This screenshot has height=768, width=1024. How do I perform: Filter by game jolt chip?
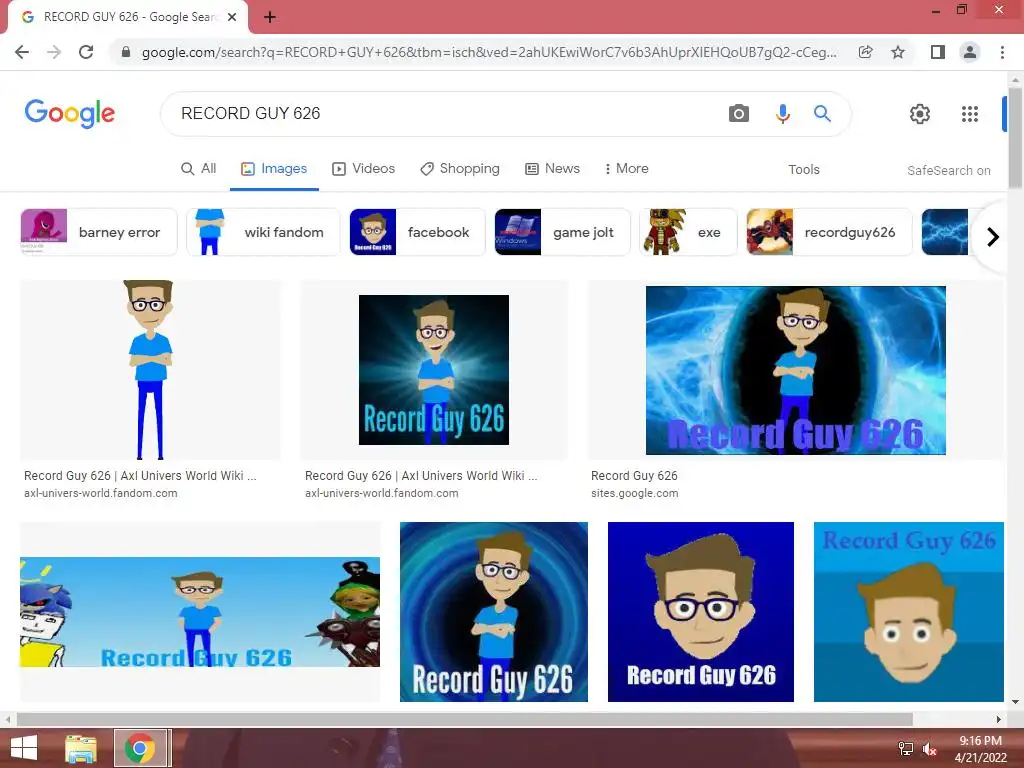pyautogui.click(x=562, y=232)
